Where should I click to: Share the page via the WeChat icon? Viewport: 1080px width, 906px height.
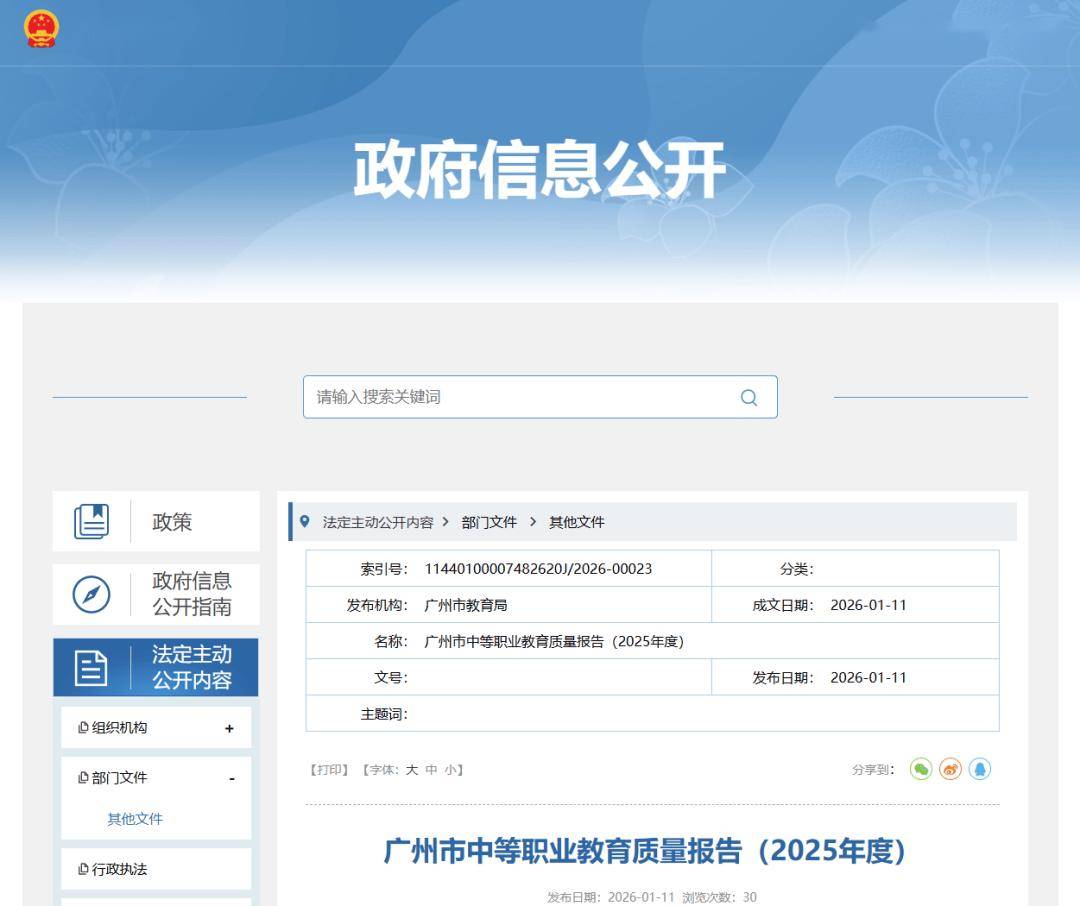click(x=920, y=769)
